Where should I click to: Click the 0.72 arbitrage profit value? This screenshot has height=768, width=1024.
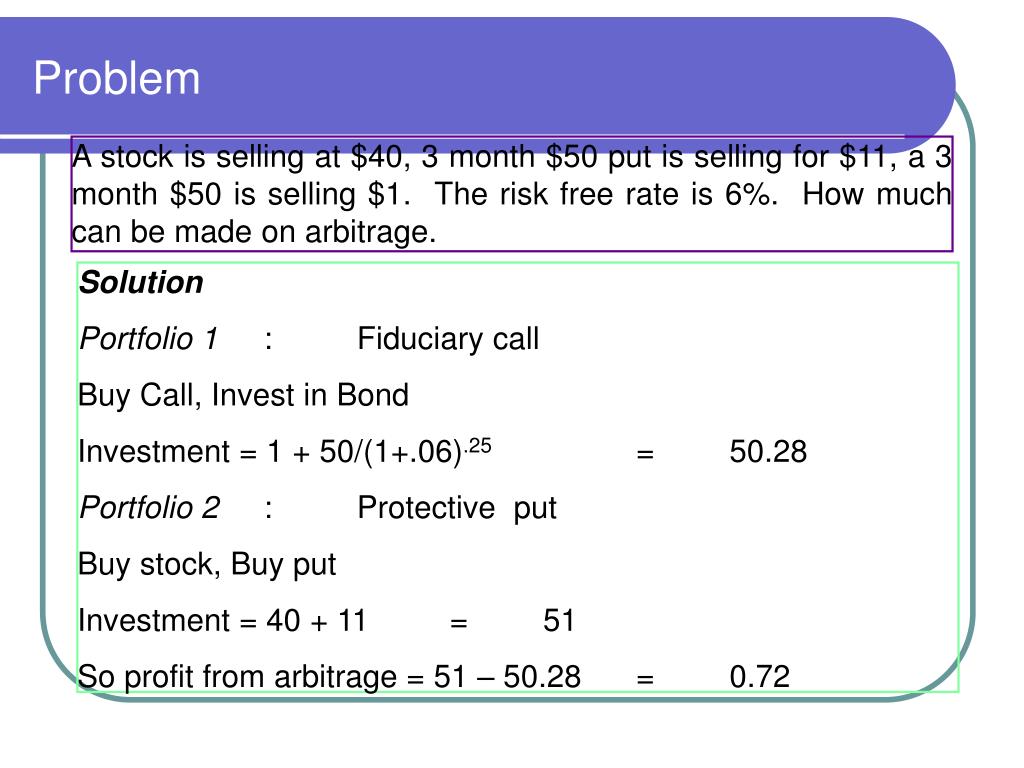[x=760, y=677]
